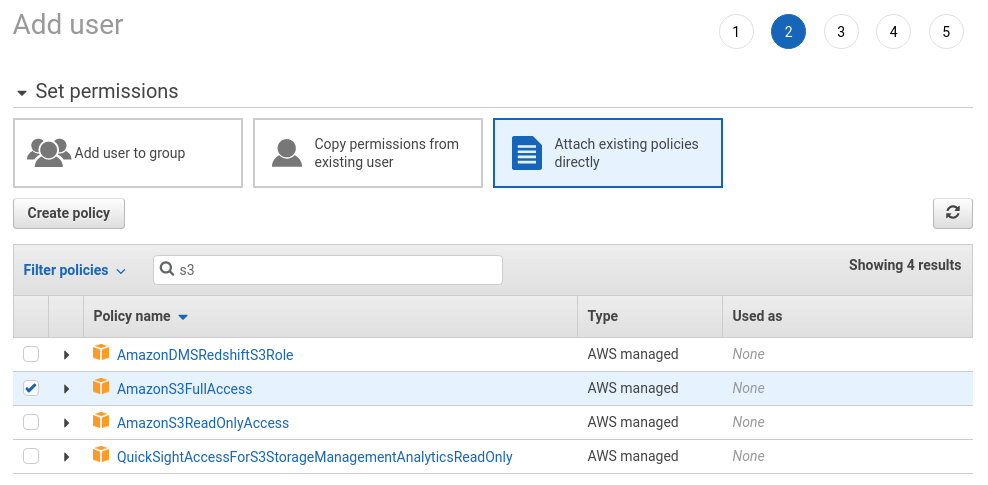Click the QuickSight policy's orange box icon

tap(100, 456)
